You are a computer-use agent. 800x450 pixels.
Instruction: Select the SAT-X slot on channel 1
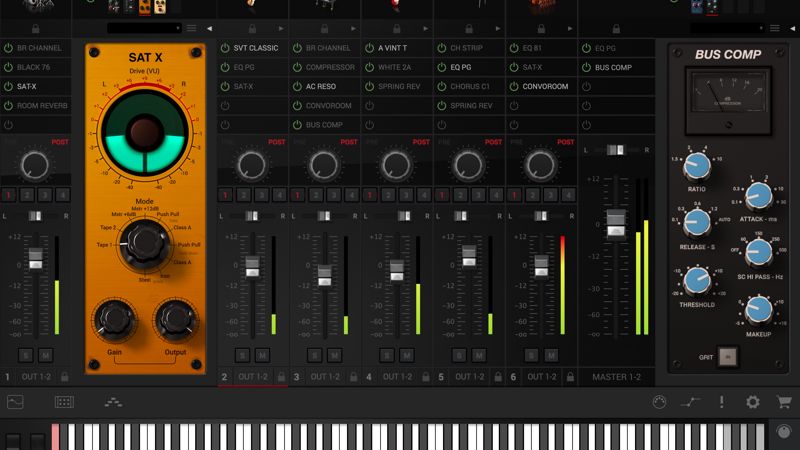(36, 87)
